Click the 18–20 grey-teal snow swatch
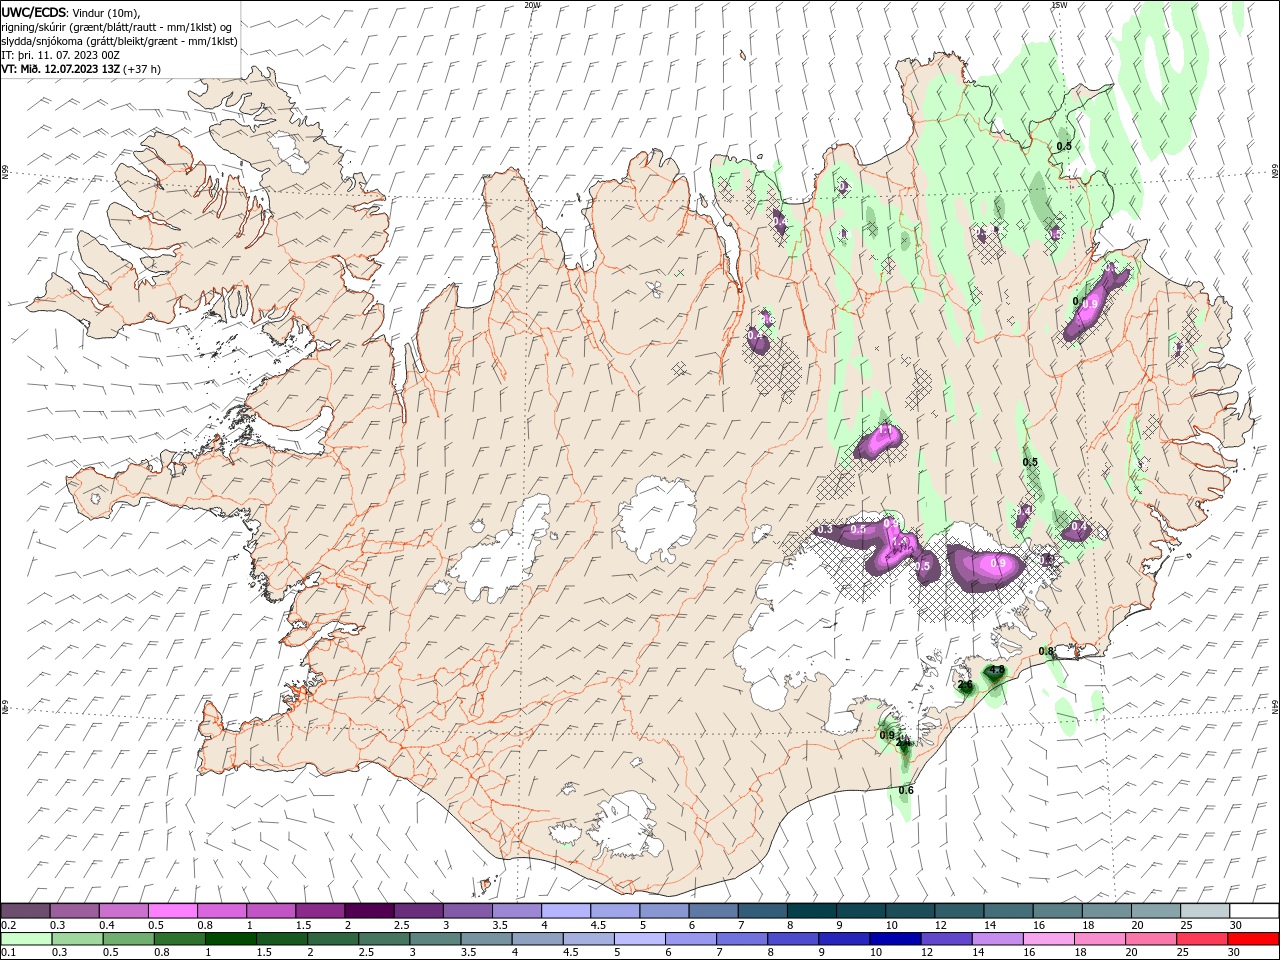Screen dimensions: 1280x960 point(1106,911)
